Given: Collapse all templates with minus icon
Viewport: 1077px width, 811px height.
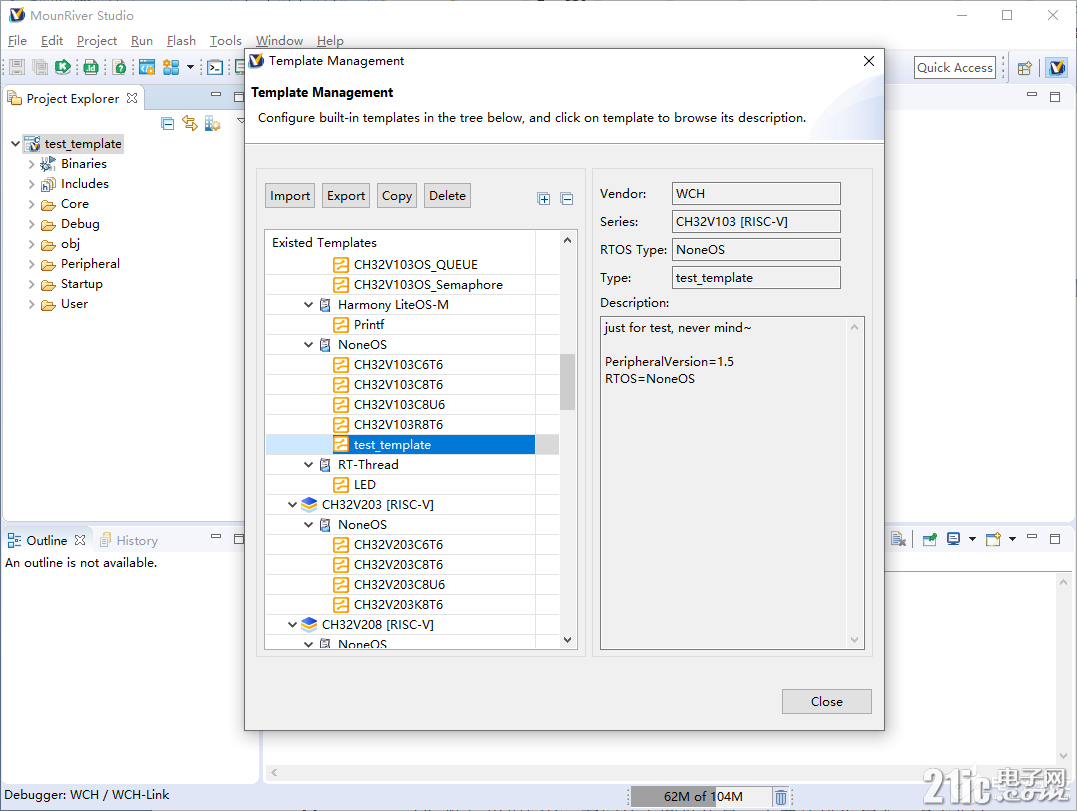Looking at the screenshot, I should tap(567, 199).
